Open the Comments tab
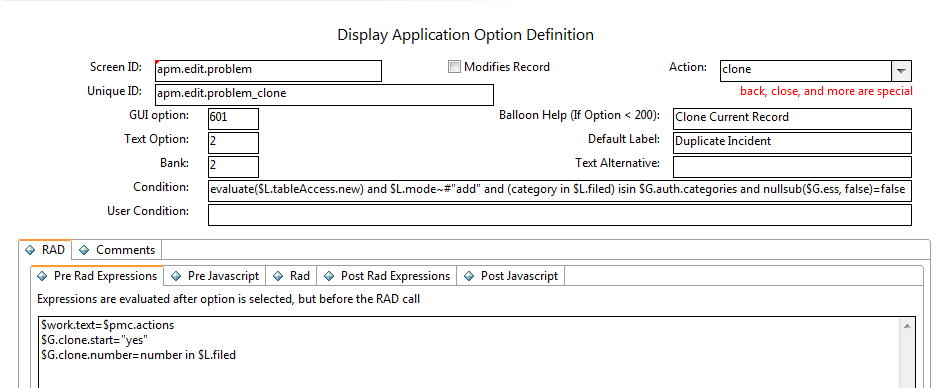The width and height of the screenshot is (937, 388). 117,250
